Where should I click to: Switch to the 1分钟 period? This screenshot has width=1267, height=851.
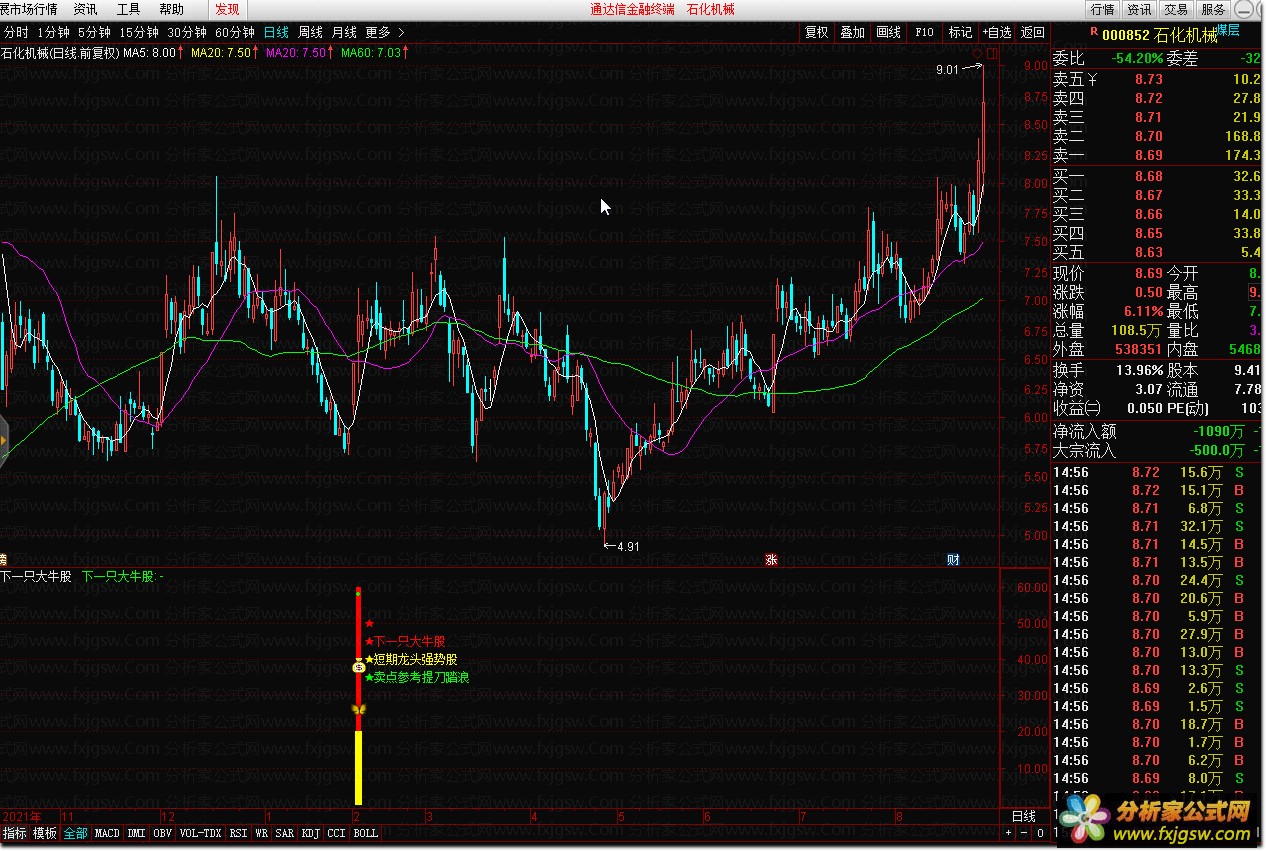tap(53, 32)
